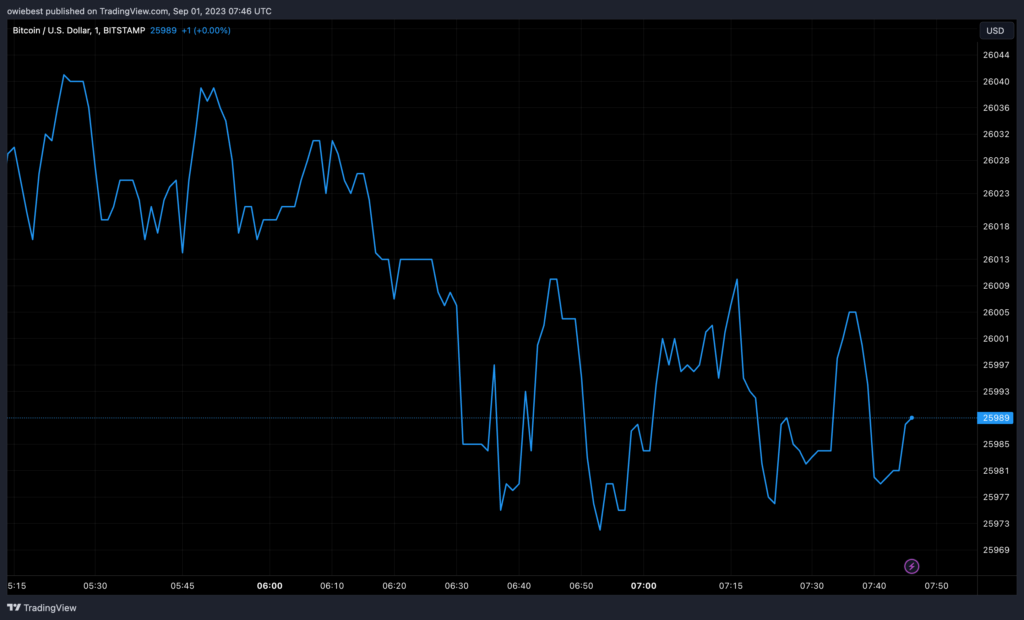Click the 26023 price axis label
The height and width of the screenshot is (620, 1024).
point(996,193)
